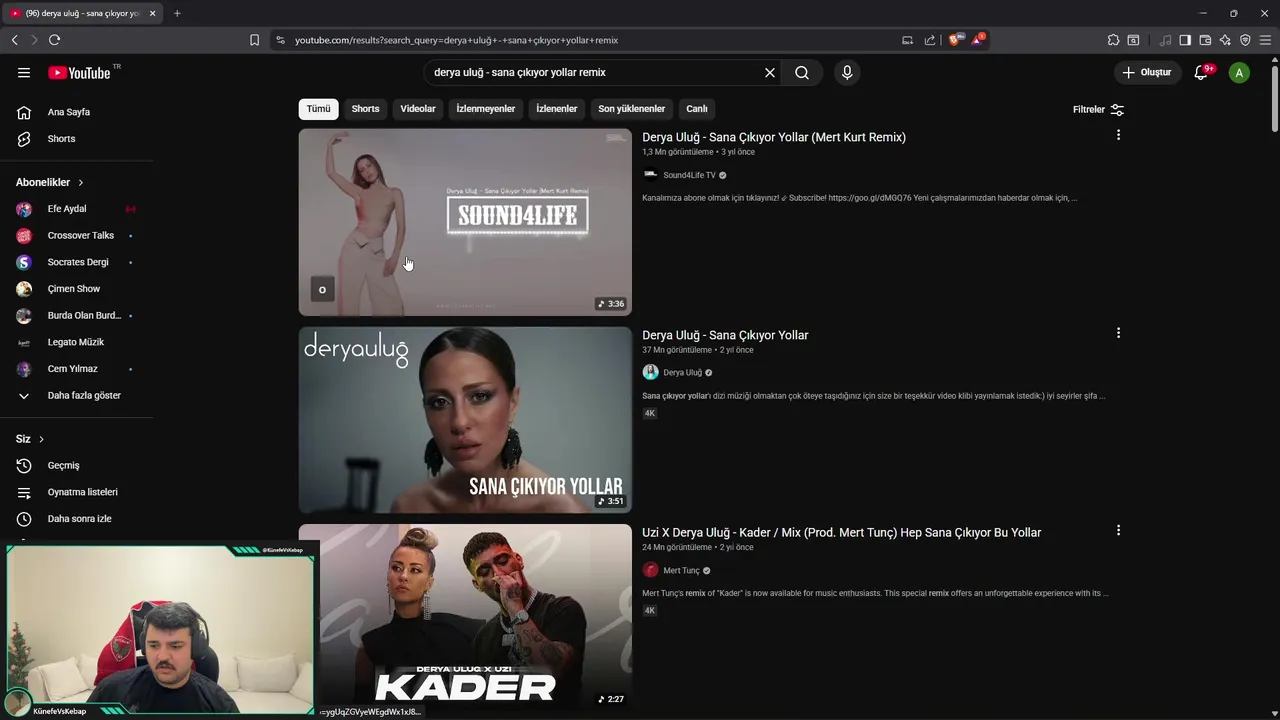1280x720 pixels.
Task: Select the Son yüklenenler filter chip
Action: [x=631, y=109]
